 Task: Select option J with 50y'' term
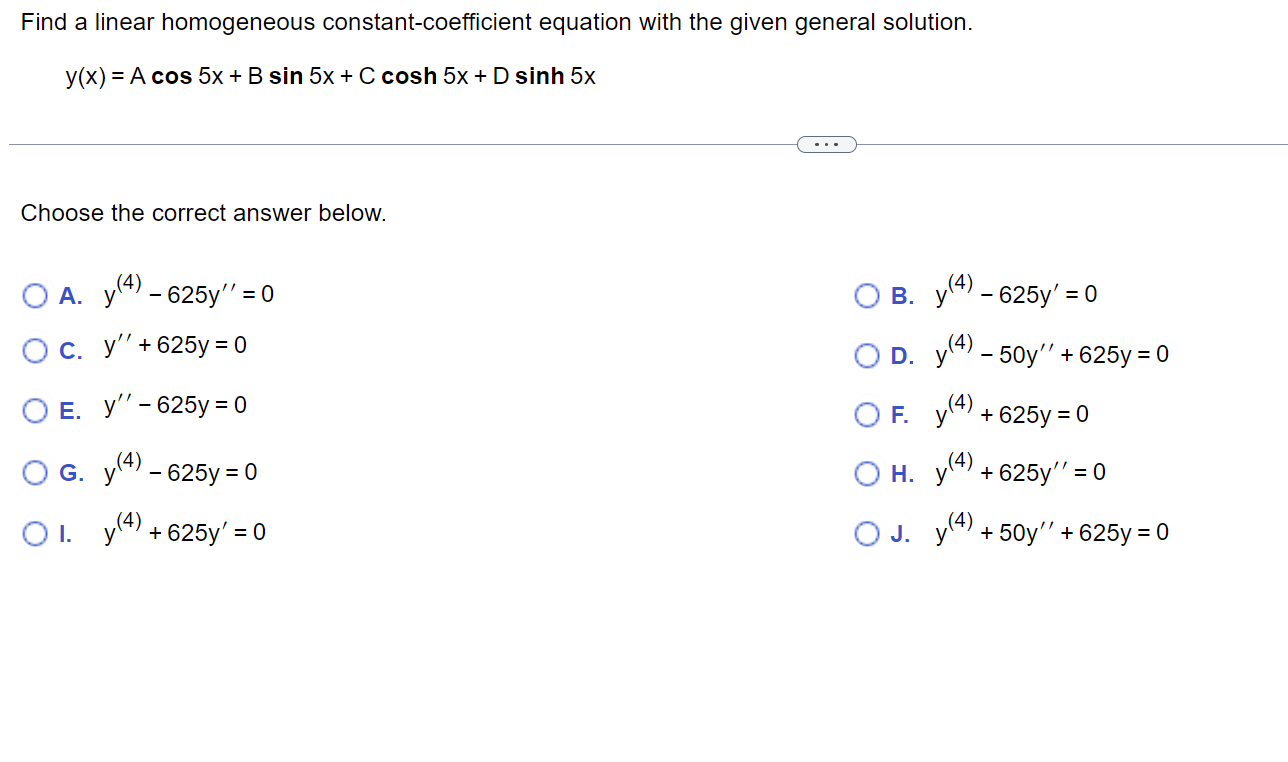coord(866,532)
